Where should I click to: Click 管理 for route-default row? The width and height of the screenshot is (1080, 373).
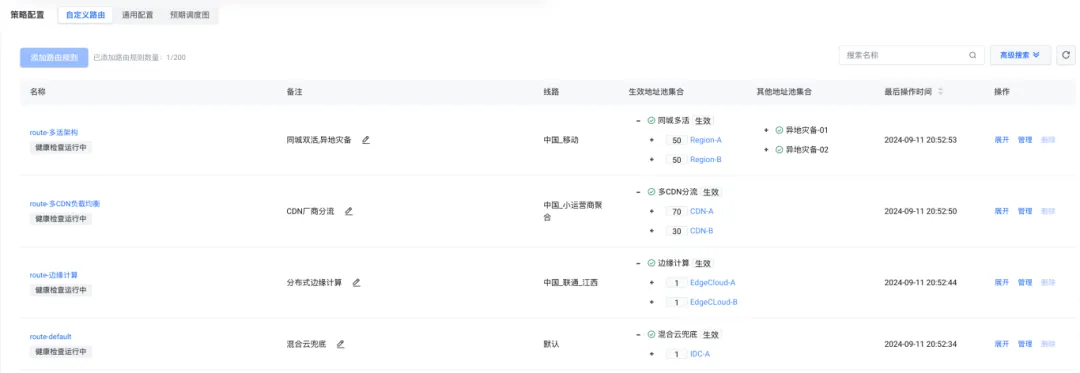pyautogui.click(x=1025, y=343)
